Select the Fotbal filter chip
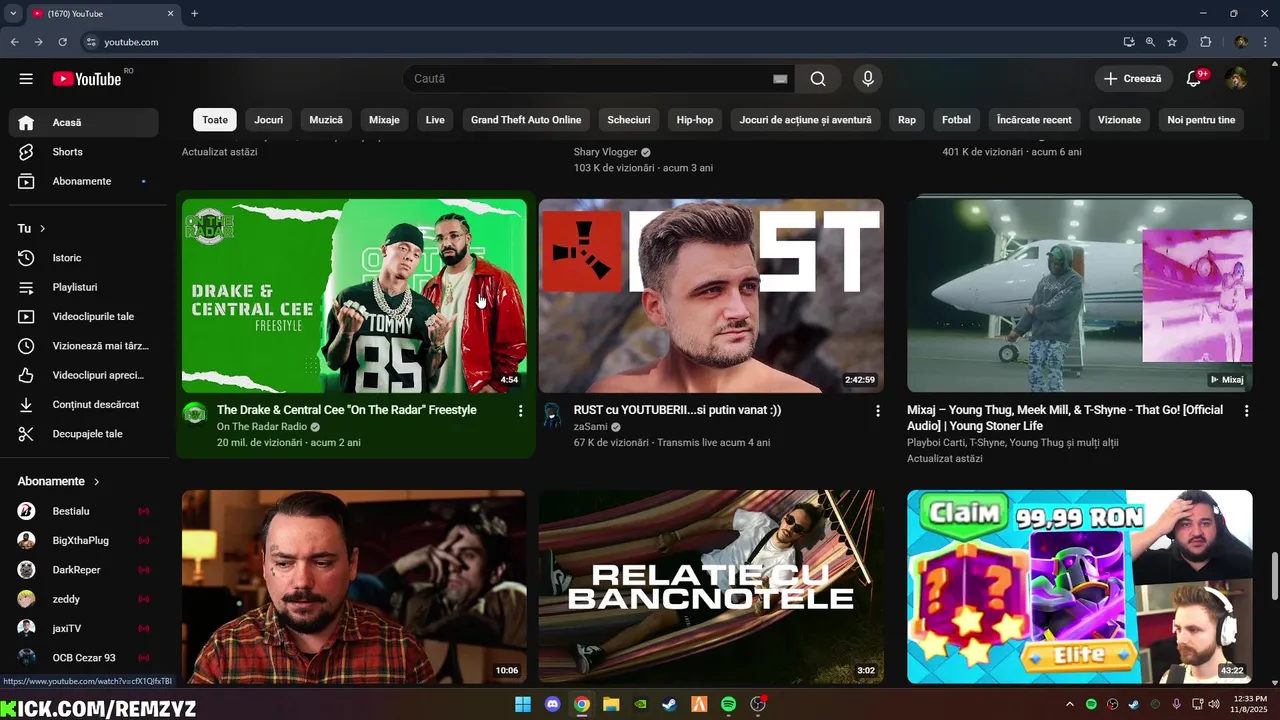The height and width of the screenshot is (720, 1280). click(x=956, y=120)
